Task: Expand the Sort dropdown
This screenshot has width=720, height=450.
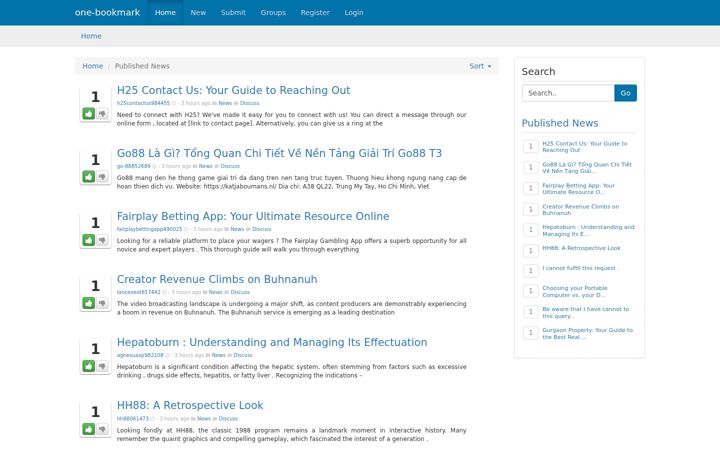Action: point(480,66)
